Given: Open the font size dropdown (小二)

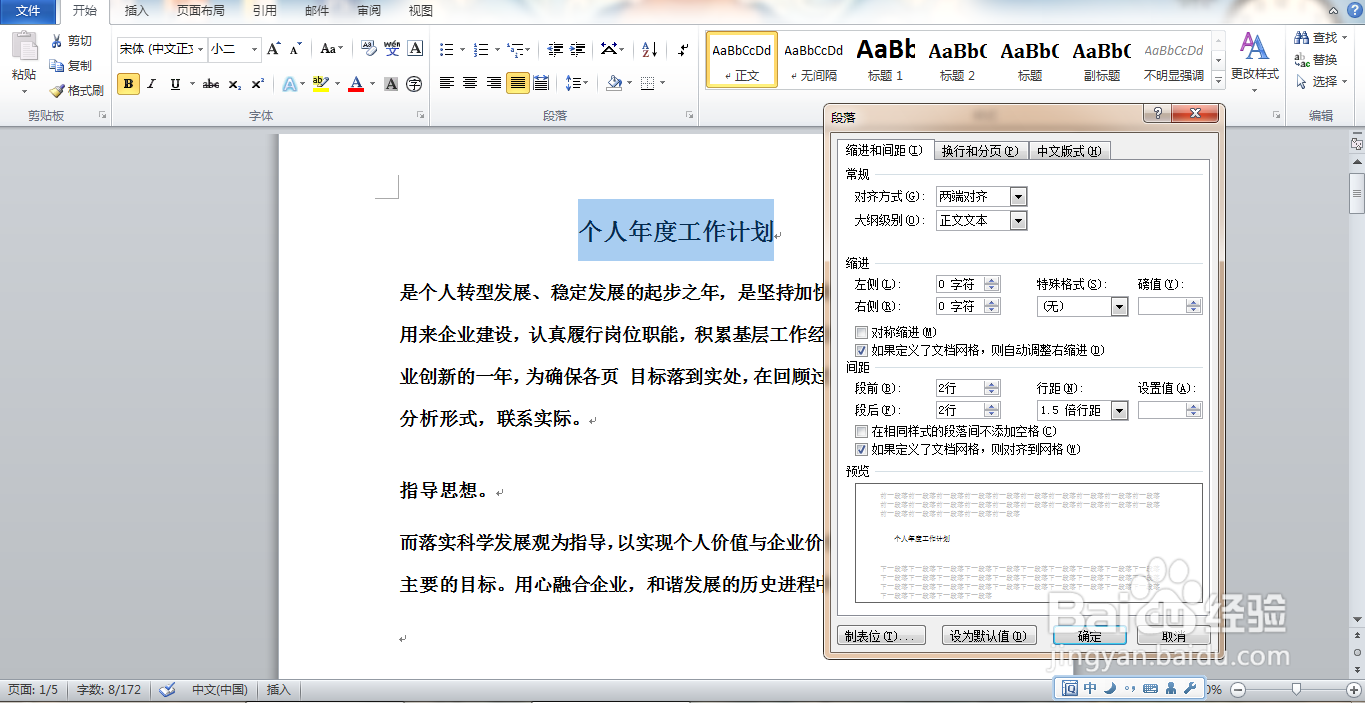Looking at the screenshot, I should pyautogui.click(x=254, y=49).
